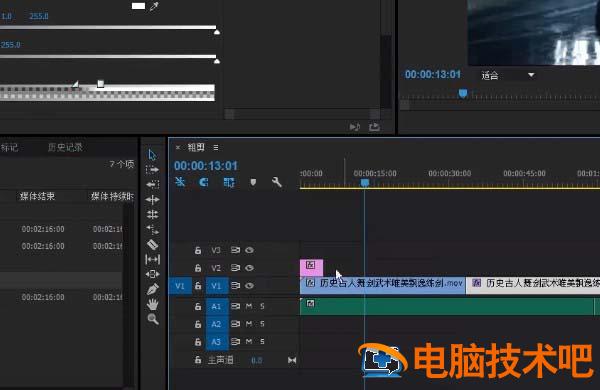Toggle sync lock on track A1

[x=235, y=306]
